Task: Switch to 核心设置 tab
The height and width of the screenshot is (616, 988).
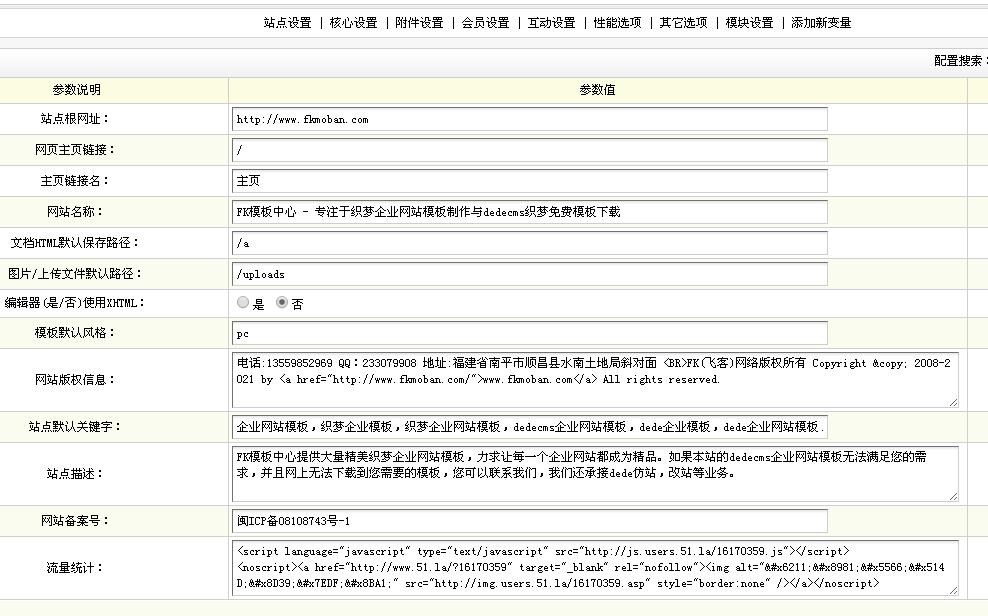Action: pos(353,23)
